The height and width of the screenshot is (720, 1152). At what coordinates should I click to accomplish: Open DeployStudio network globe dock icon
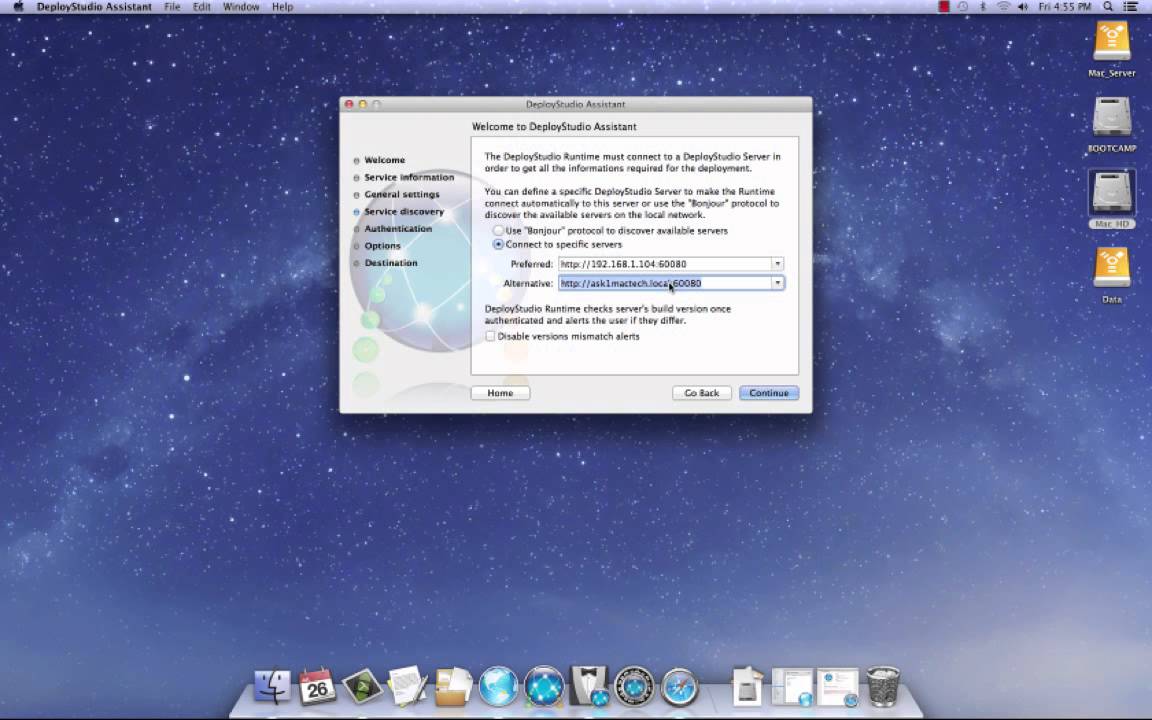point(544,686)
